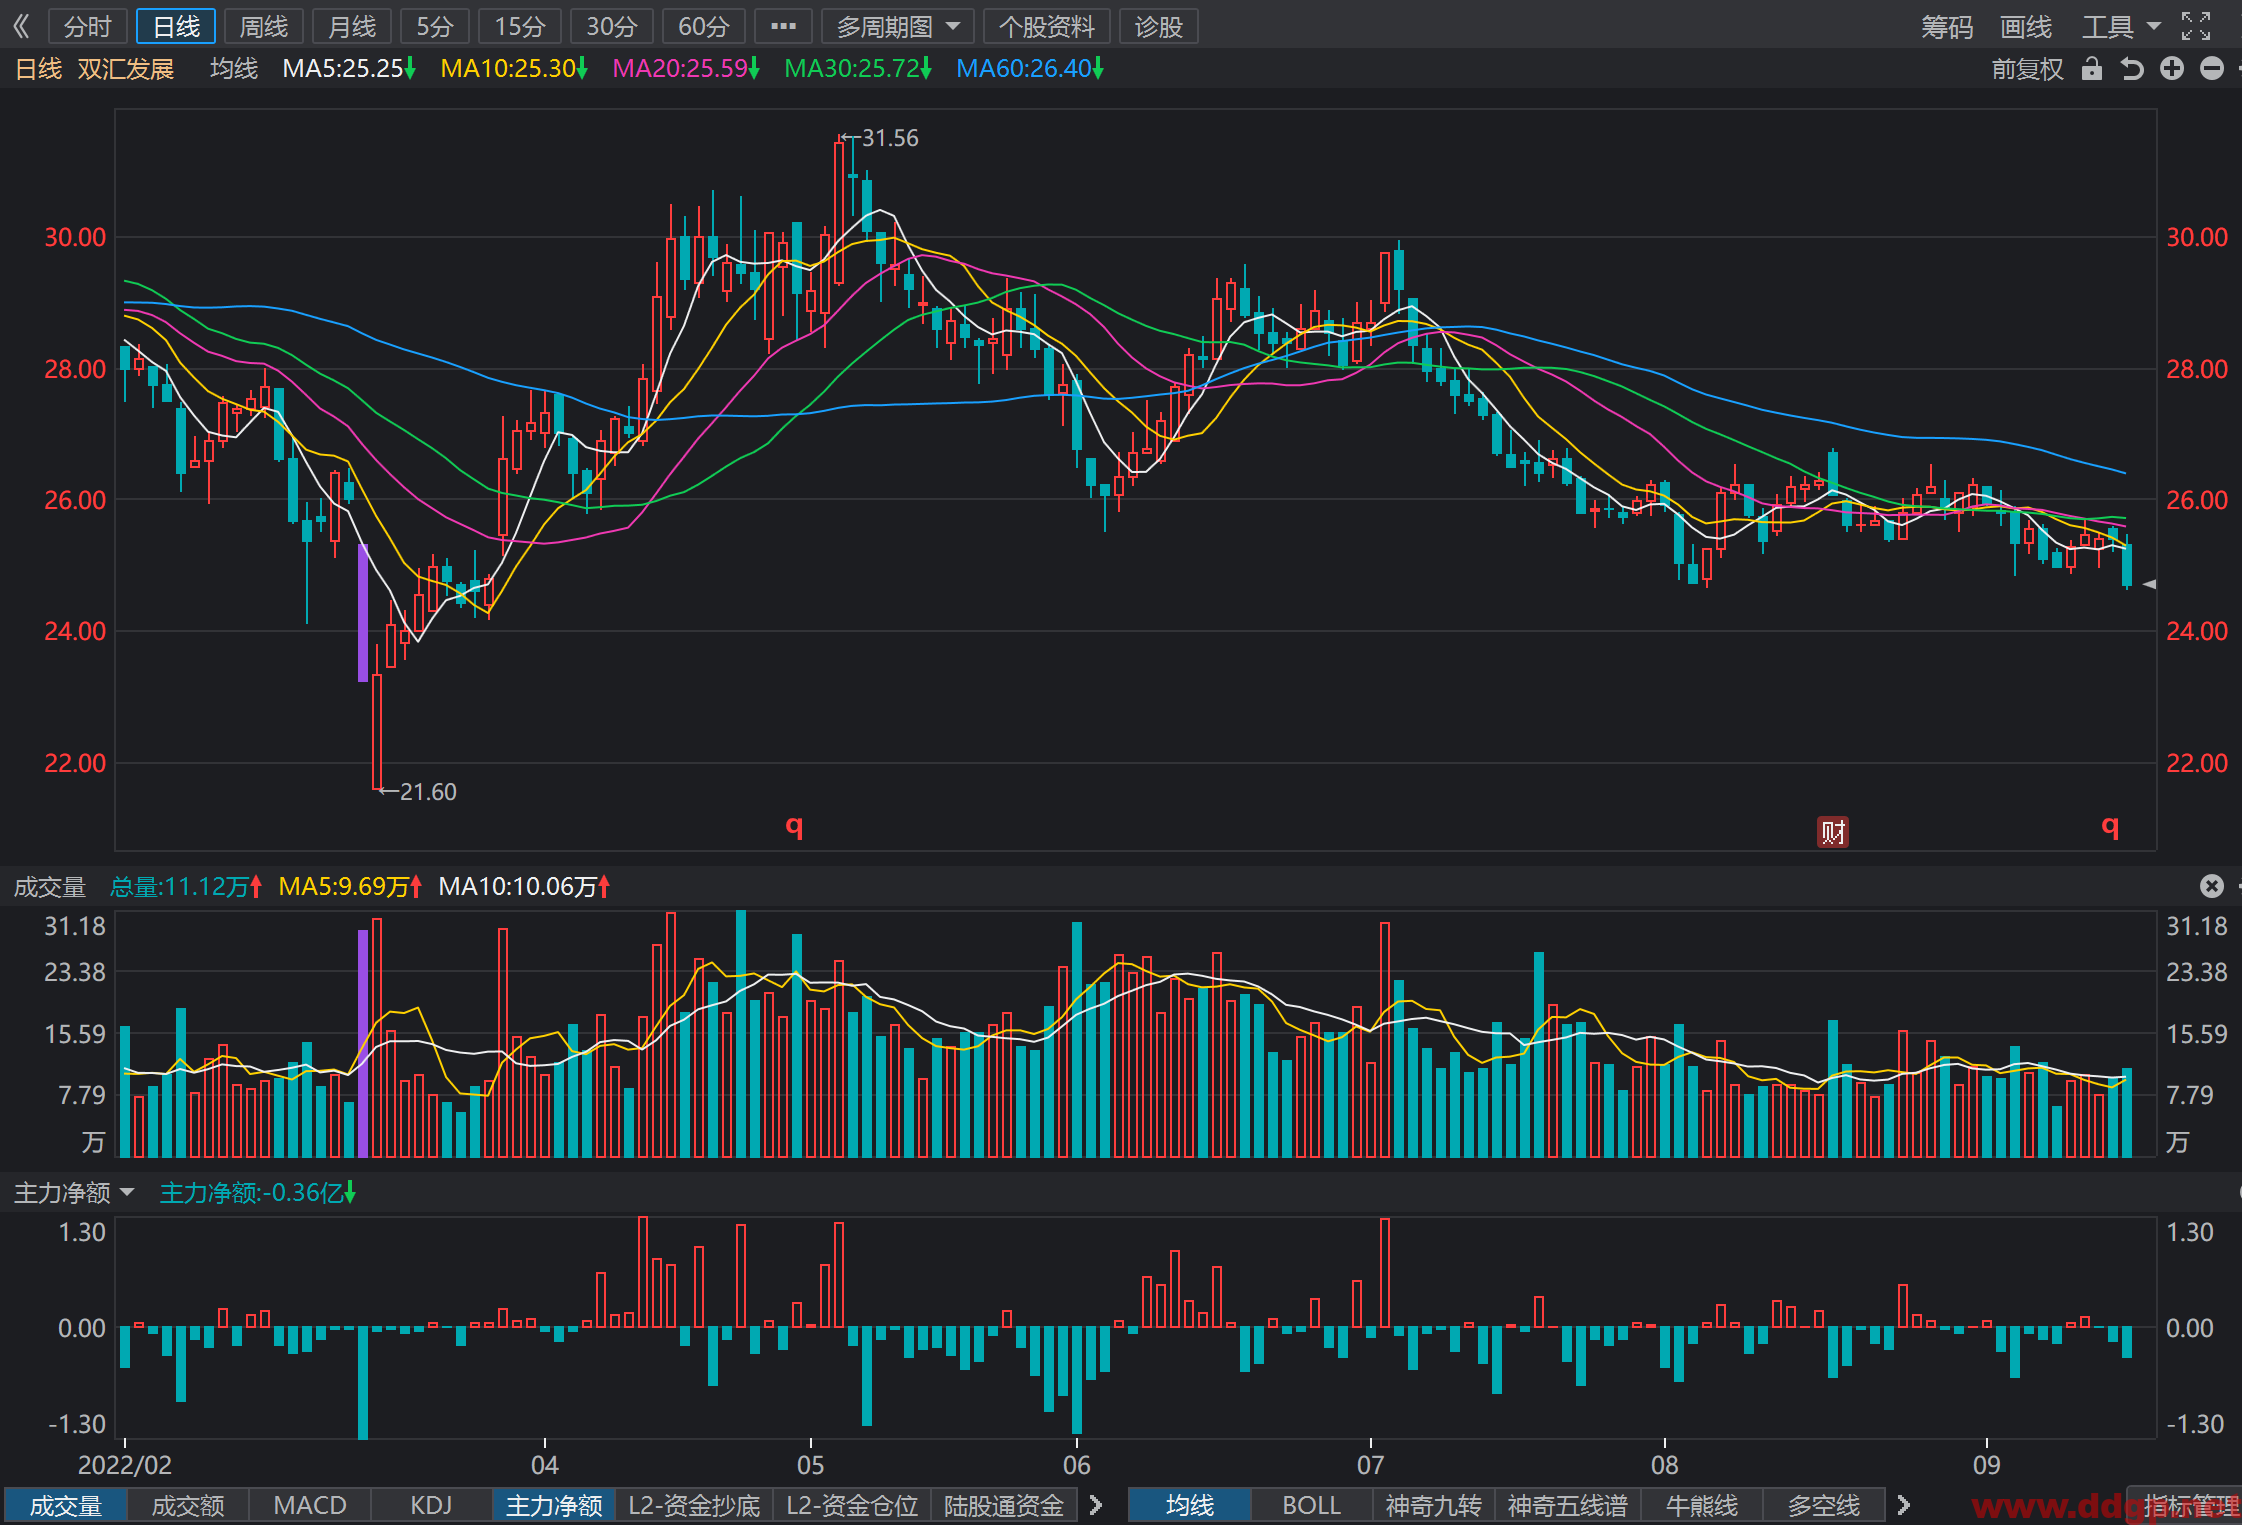Click the 21.60 low price label
Viewport: 2242px width, 1525px height.
tap(428, 792)
